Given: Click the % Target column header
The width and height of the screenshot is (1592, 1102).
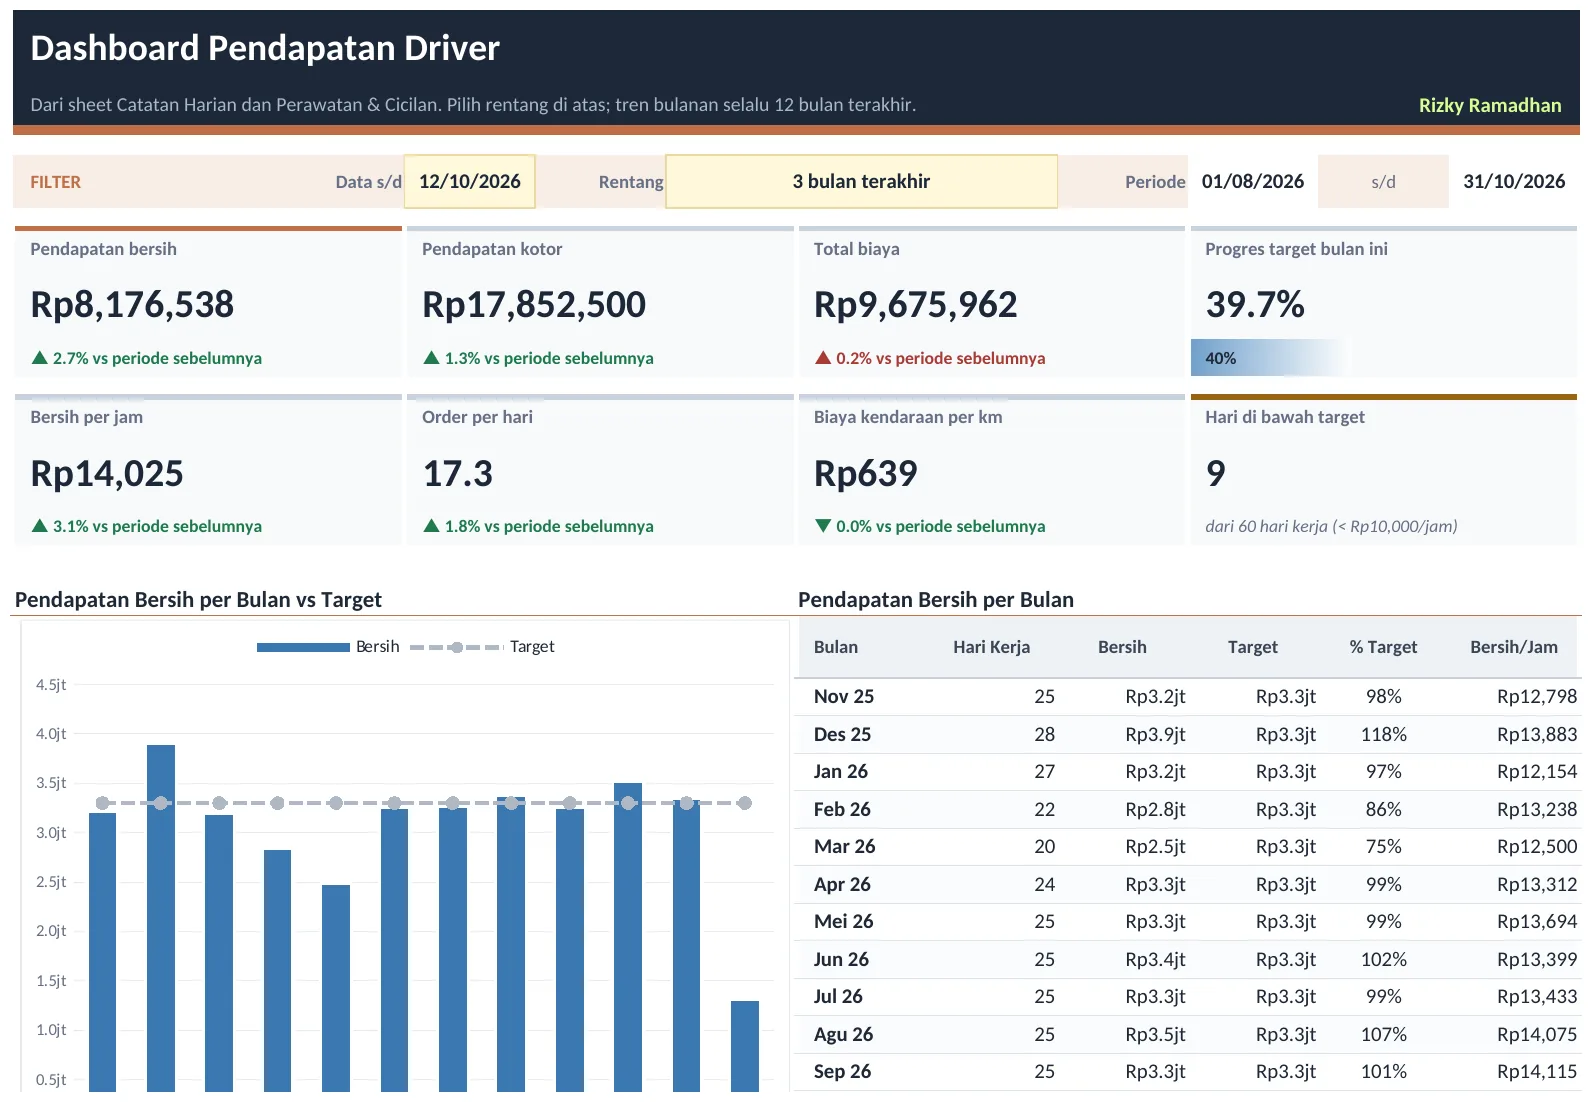Looking at the screenshot, I should click(1383, 647).
